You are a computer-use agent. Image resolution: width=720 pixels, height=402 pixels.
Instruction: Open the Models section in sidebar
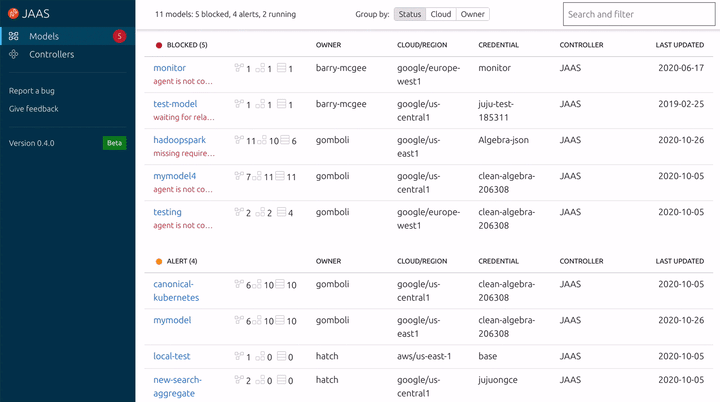(68, 36)
